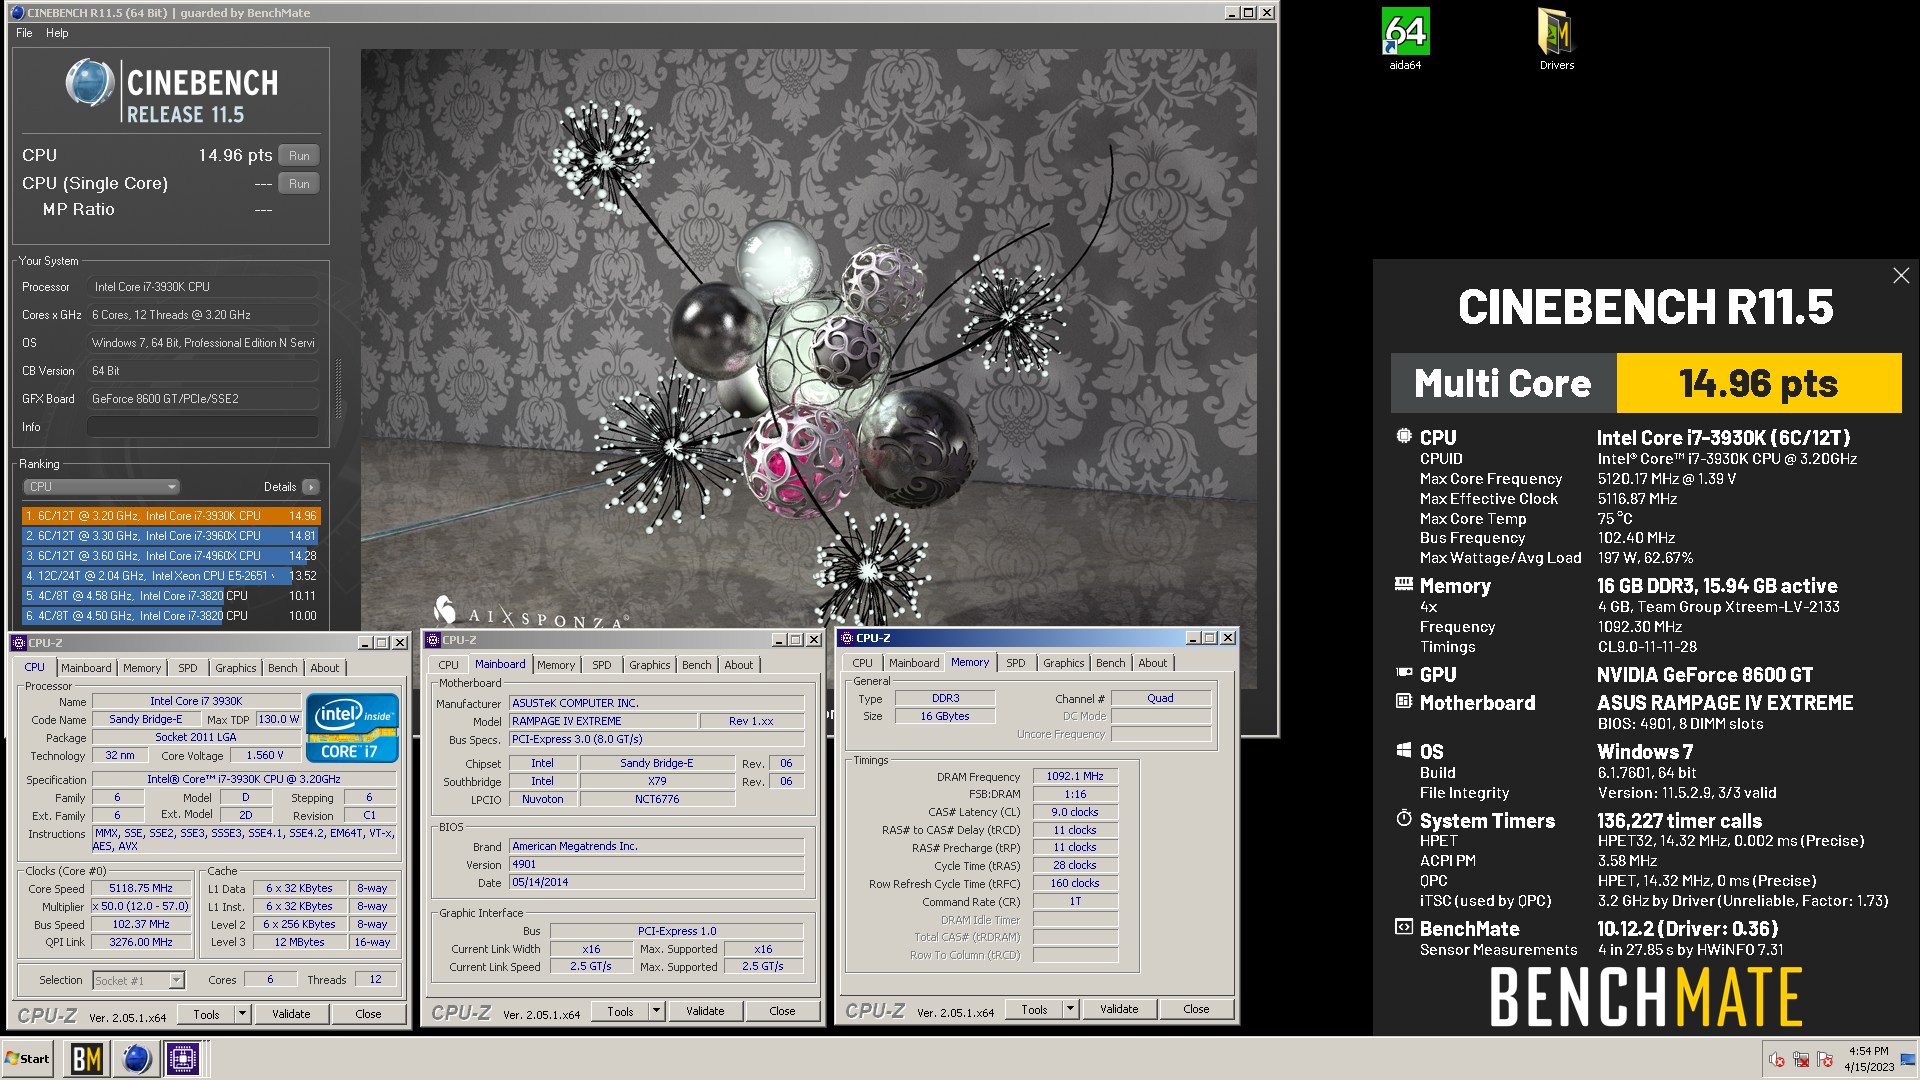1920x1080 pixels.
Task: Open About tab in left CPU-Z window
Action: click(325, 668)
